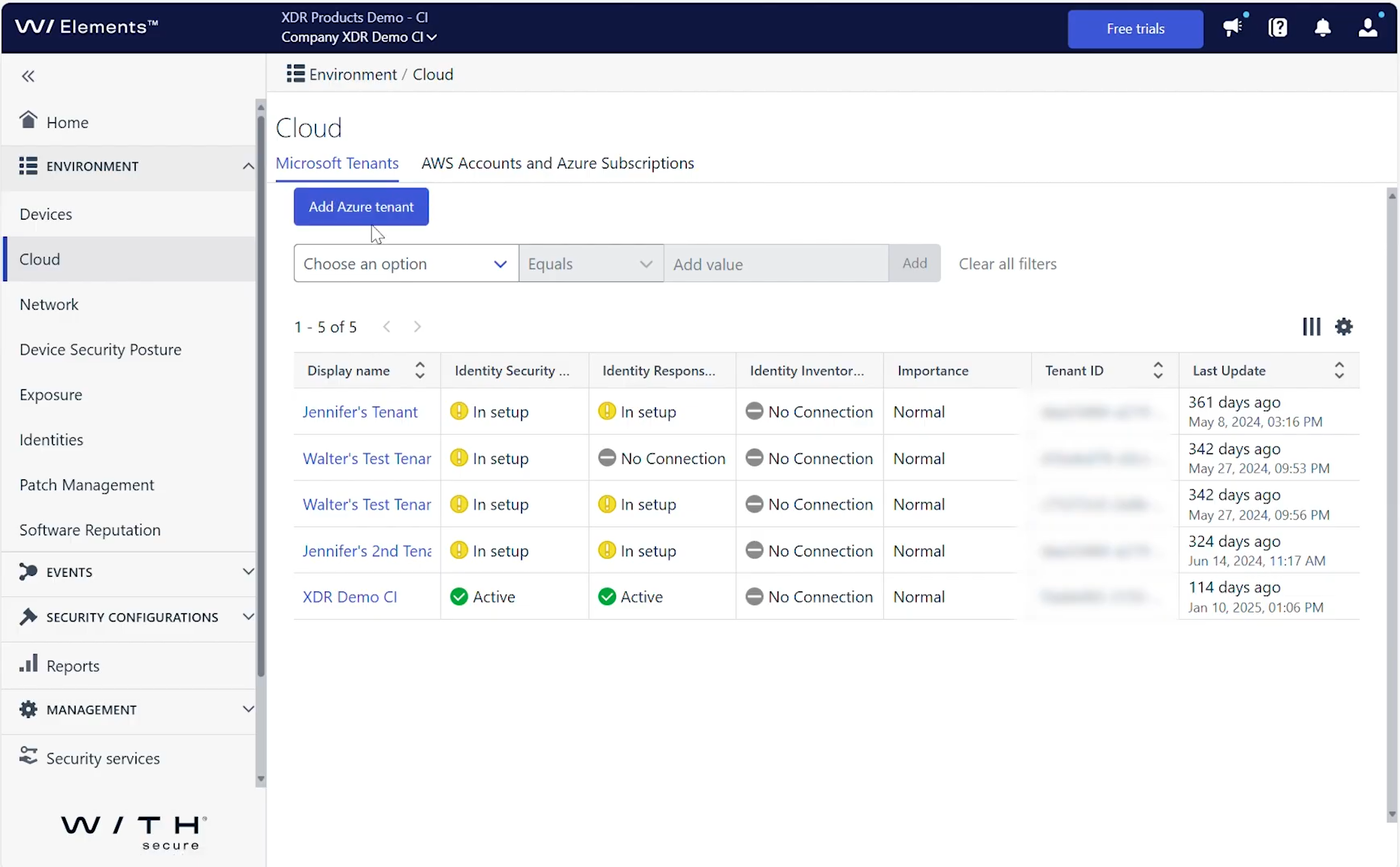Go to next results page arrow
The image size is (1400, 867).
[417, 327]
